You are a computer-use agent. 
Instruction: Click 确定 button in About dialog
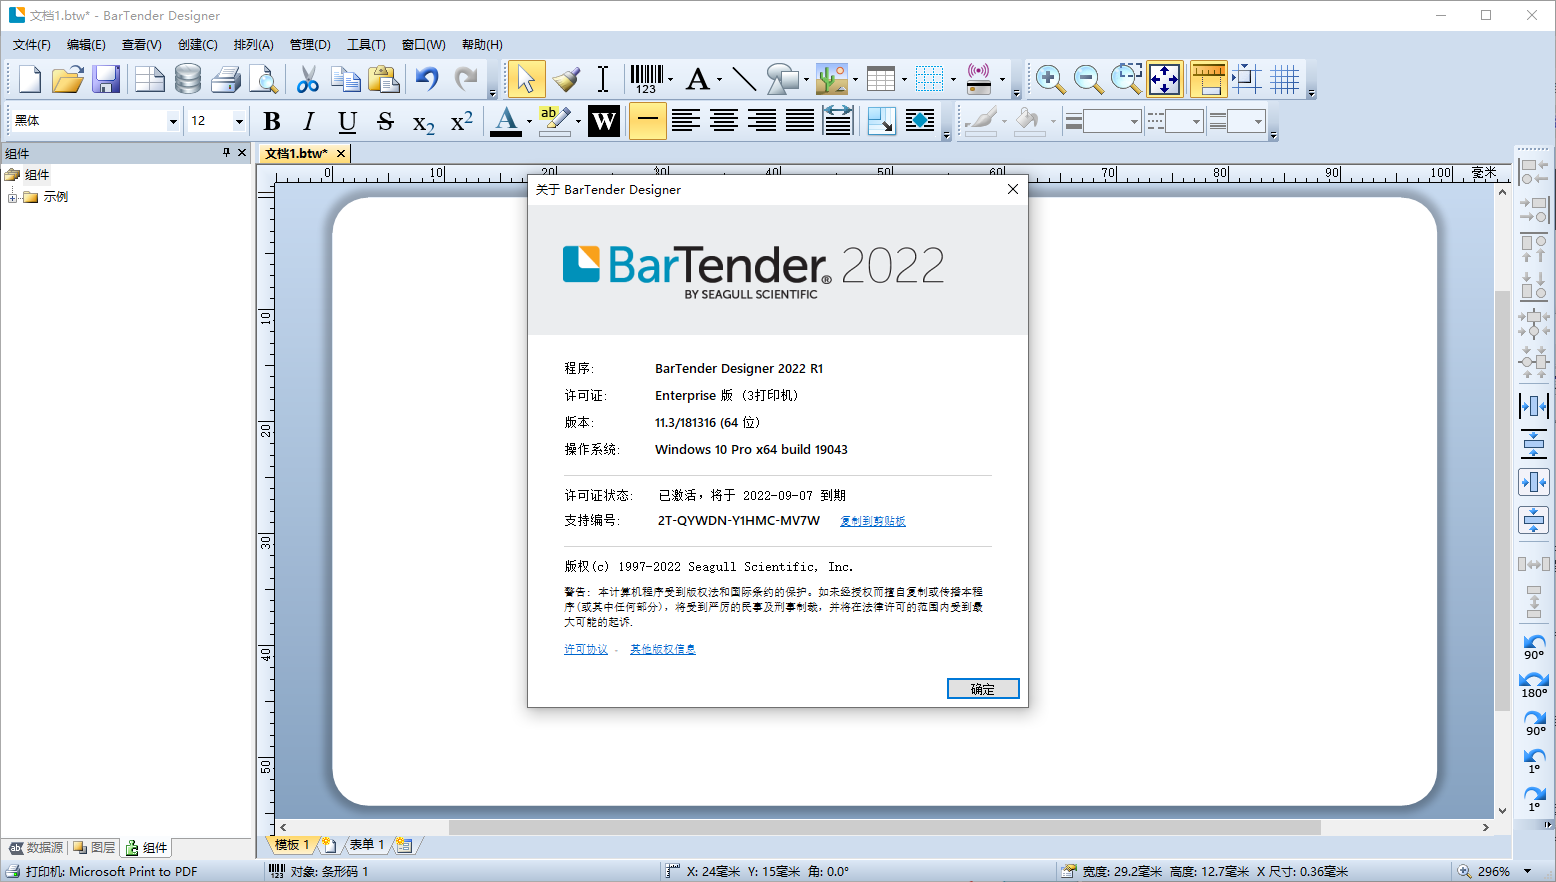(x=983, y=689)
